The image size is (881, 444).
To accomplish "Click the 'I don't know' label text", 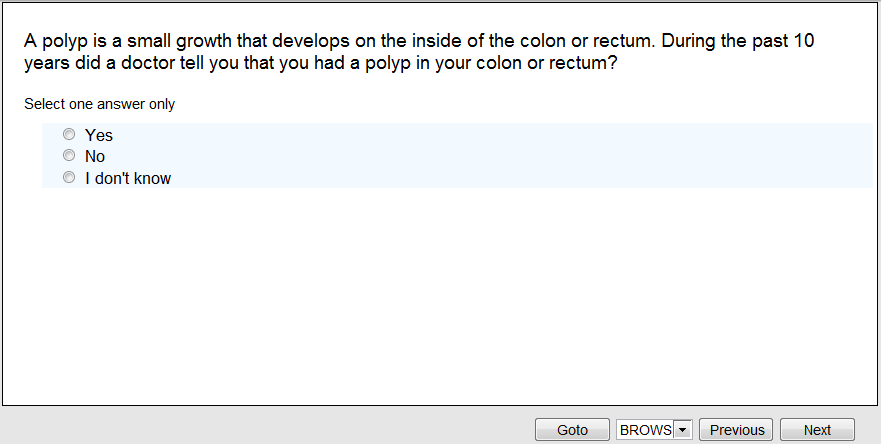I will tap(128, 179).
